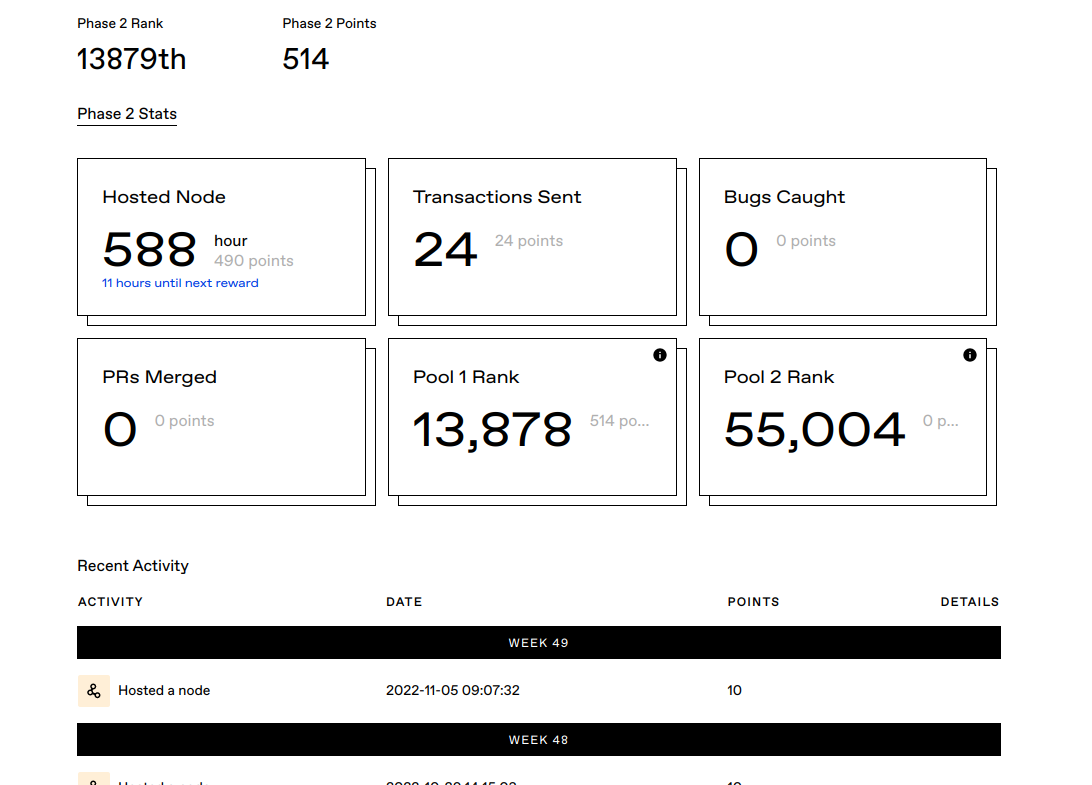
Task: Select the Pool 1 Rank card
Action: 532,417
